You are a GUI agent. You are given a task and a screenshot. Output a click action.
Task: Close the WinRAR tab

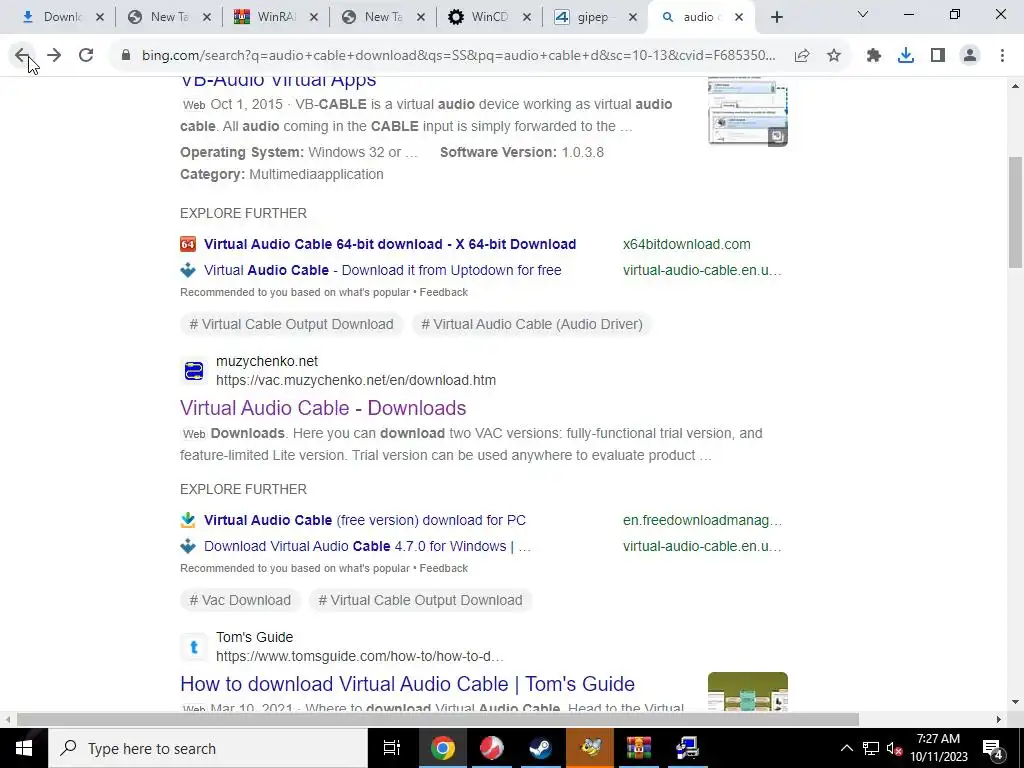(313, 18)
